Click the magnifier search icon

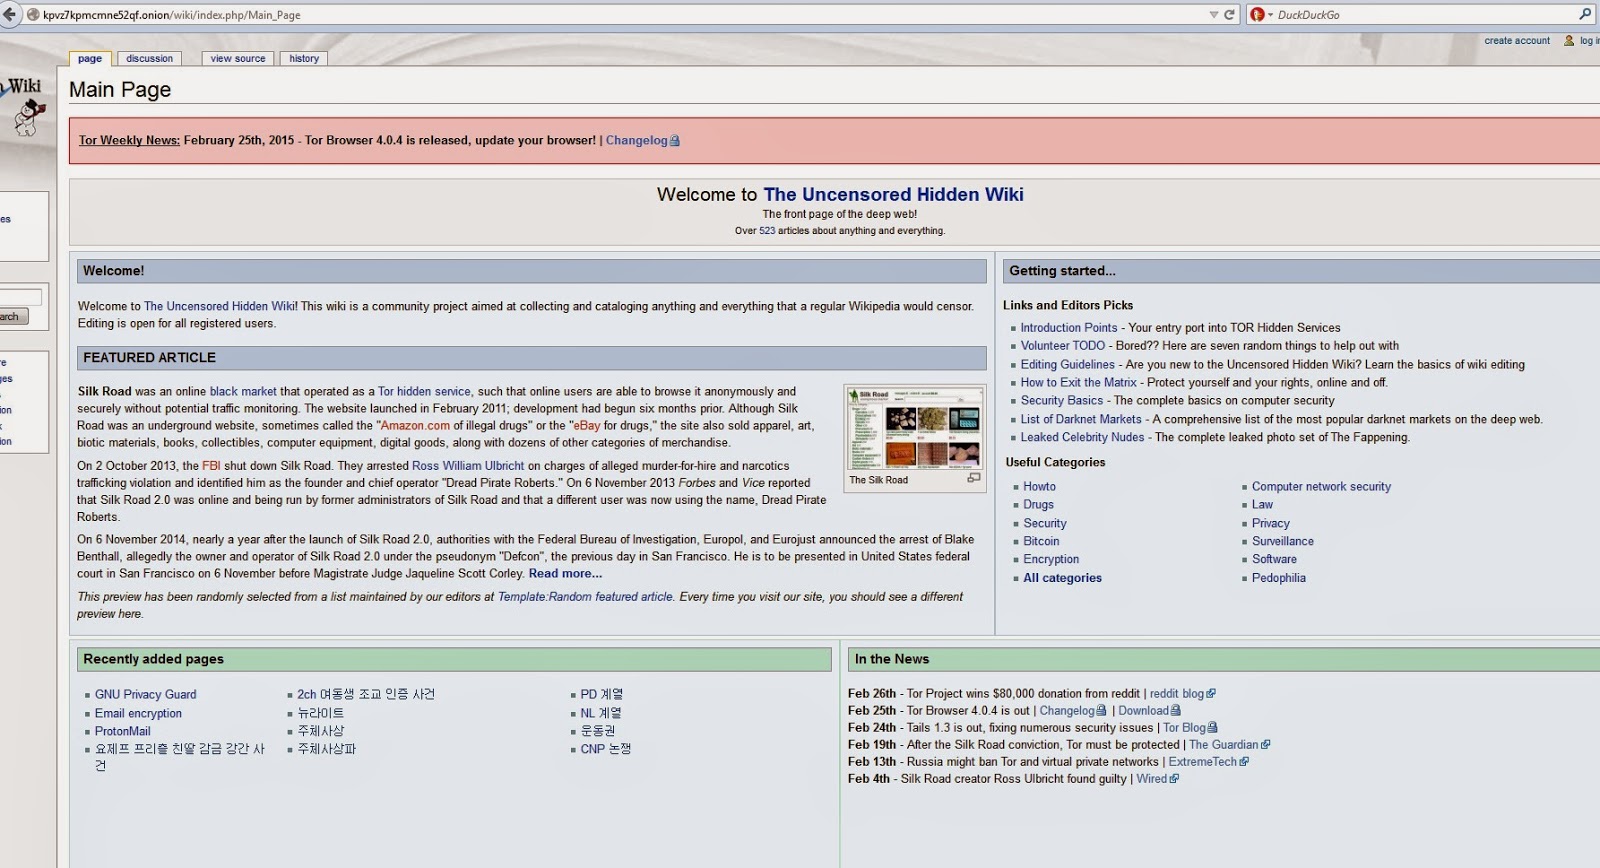click(1585, 14)
